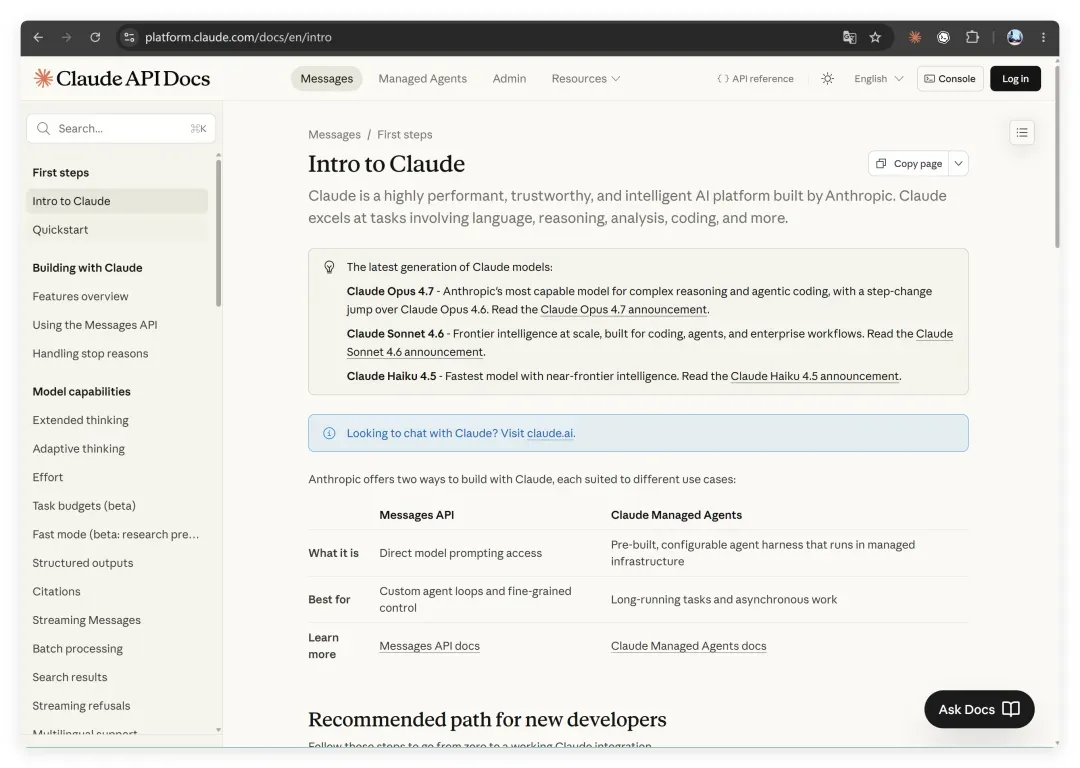Open Quickstart in the sidebar
Image resolution: width=1080 pixels, height=768 pixels.
coord(117,230)
